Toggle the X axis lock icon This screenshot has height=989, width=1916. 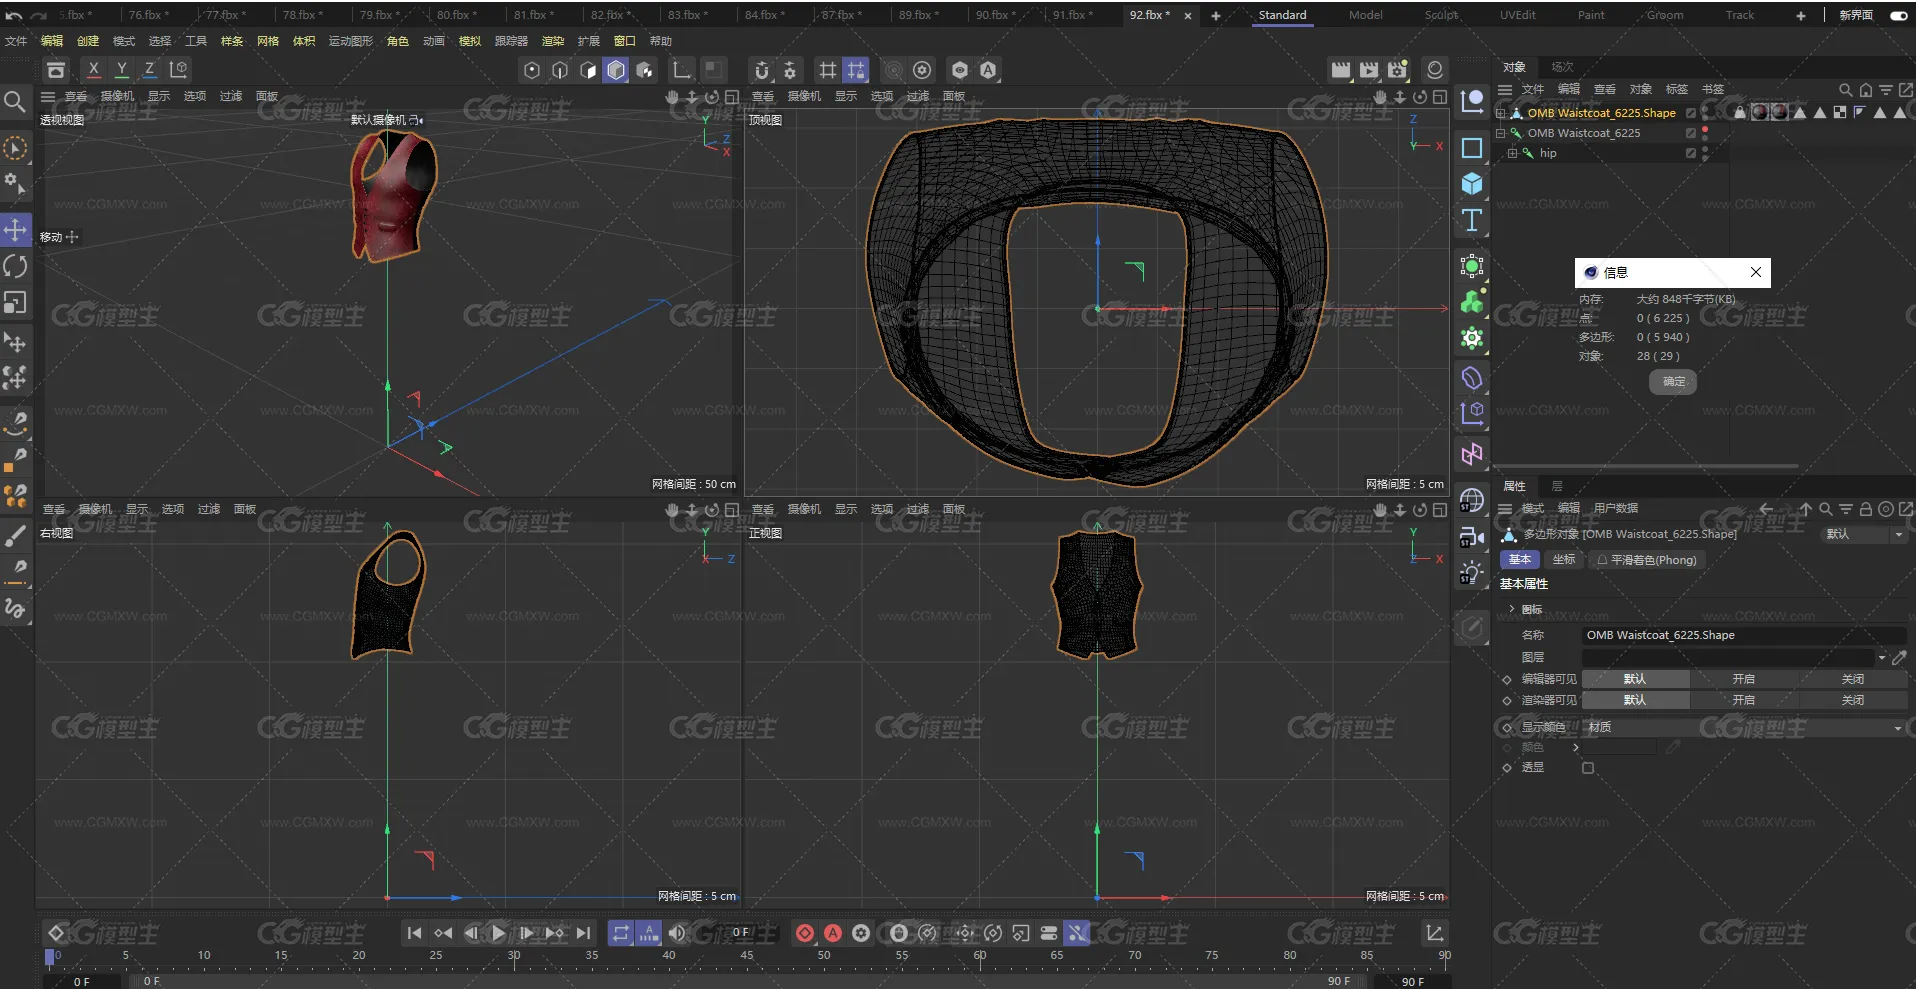[93, 69]
